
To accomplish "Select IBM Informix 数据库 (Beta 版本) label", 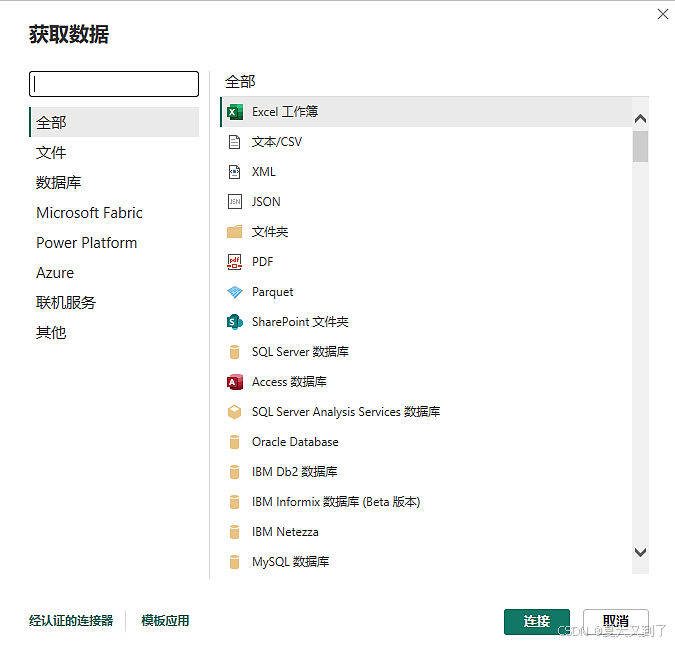I will click(336, 502).
